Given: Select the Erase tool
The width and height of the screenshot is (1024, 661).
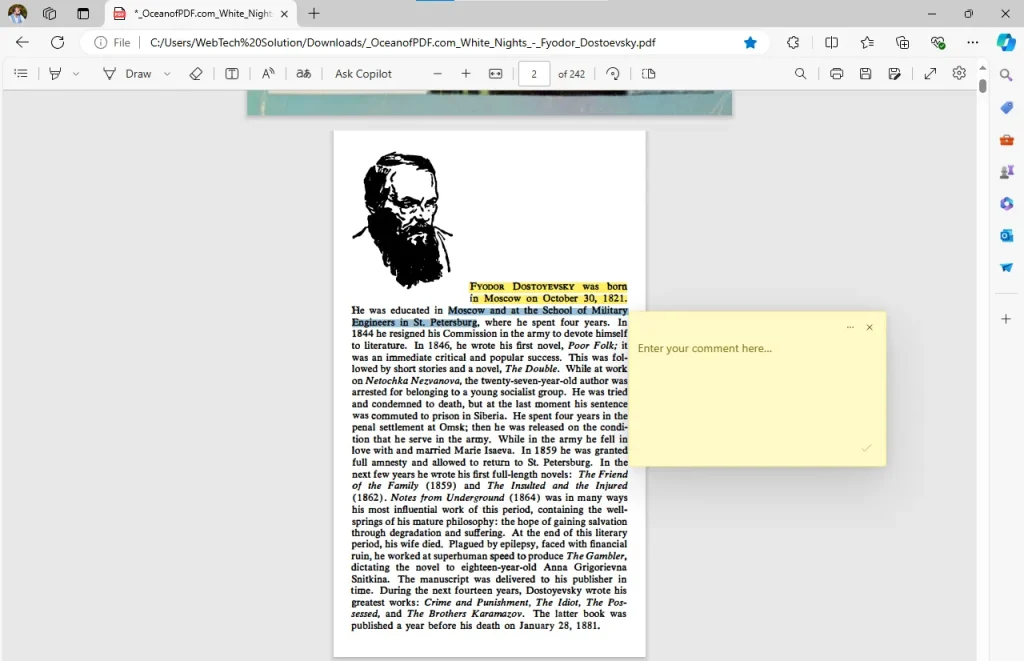Looking at the screenshot, I should [196, 74].
